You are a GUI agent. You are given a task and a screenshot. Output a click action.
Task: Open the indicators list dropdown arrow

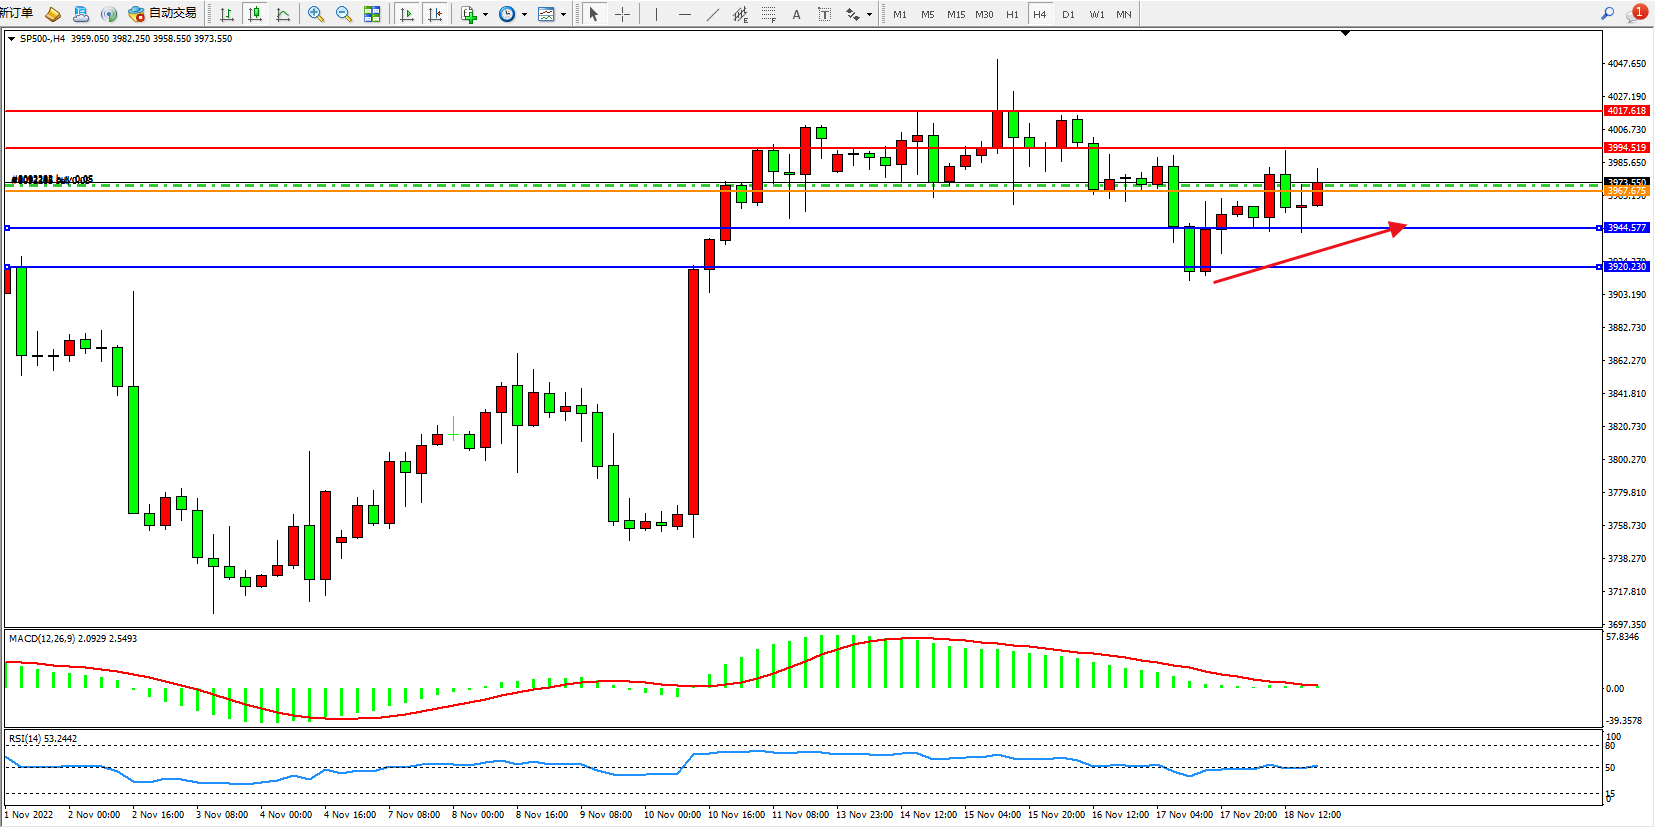[x=485, y=15]
